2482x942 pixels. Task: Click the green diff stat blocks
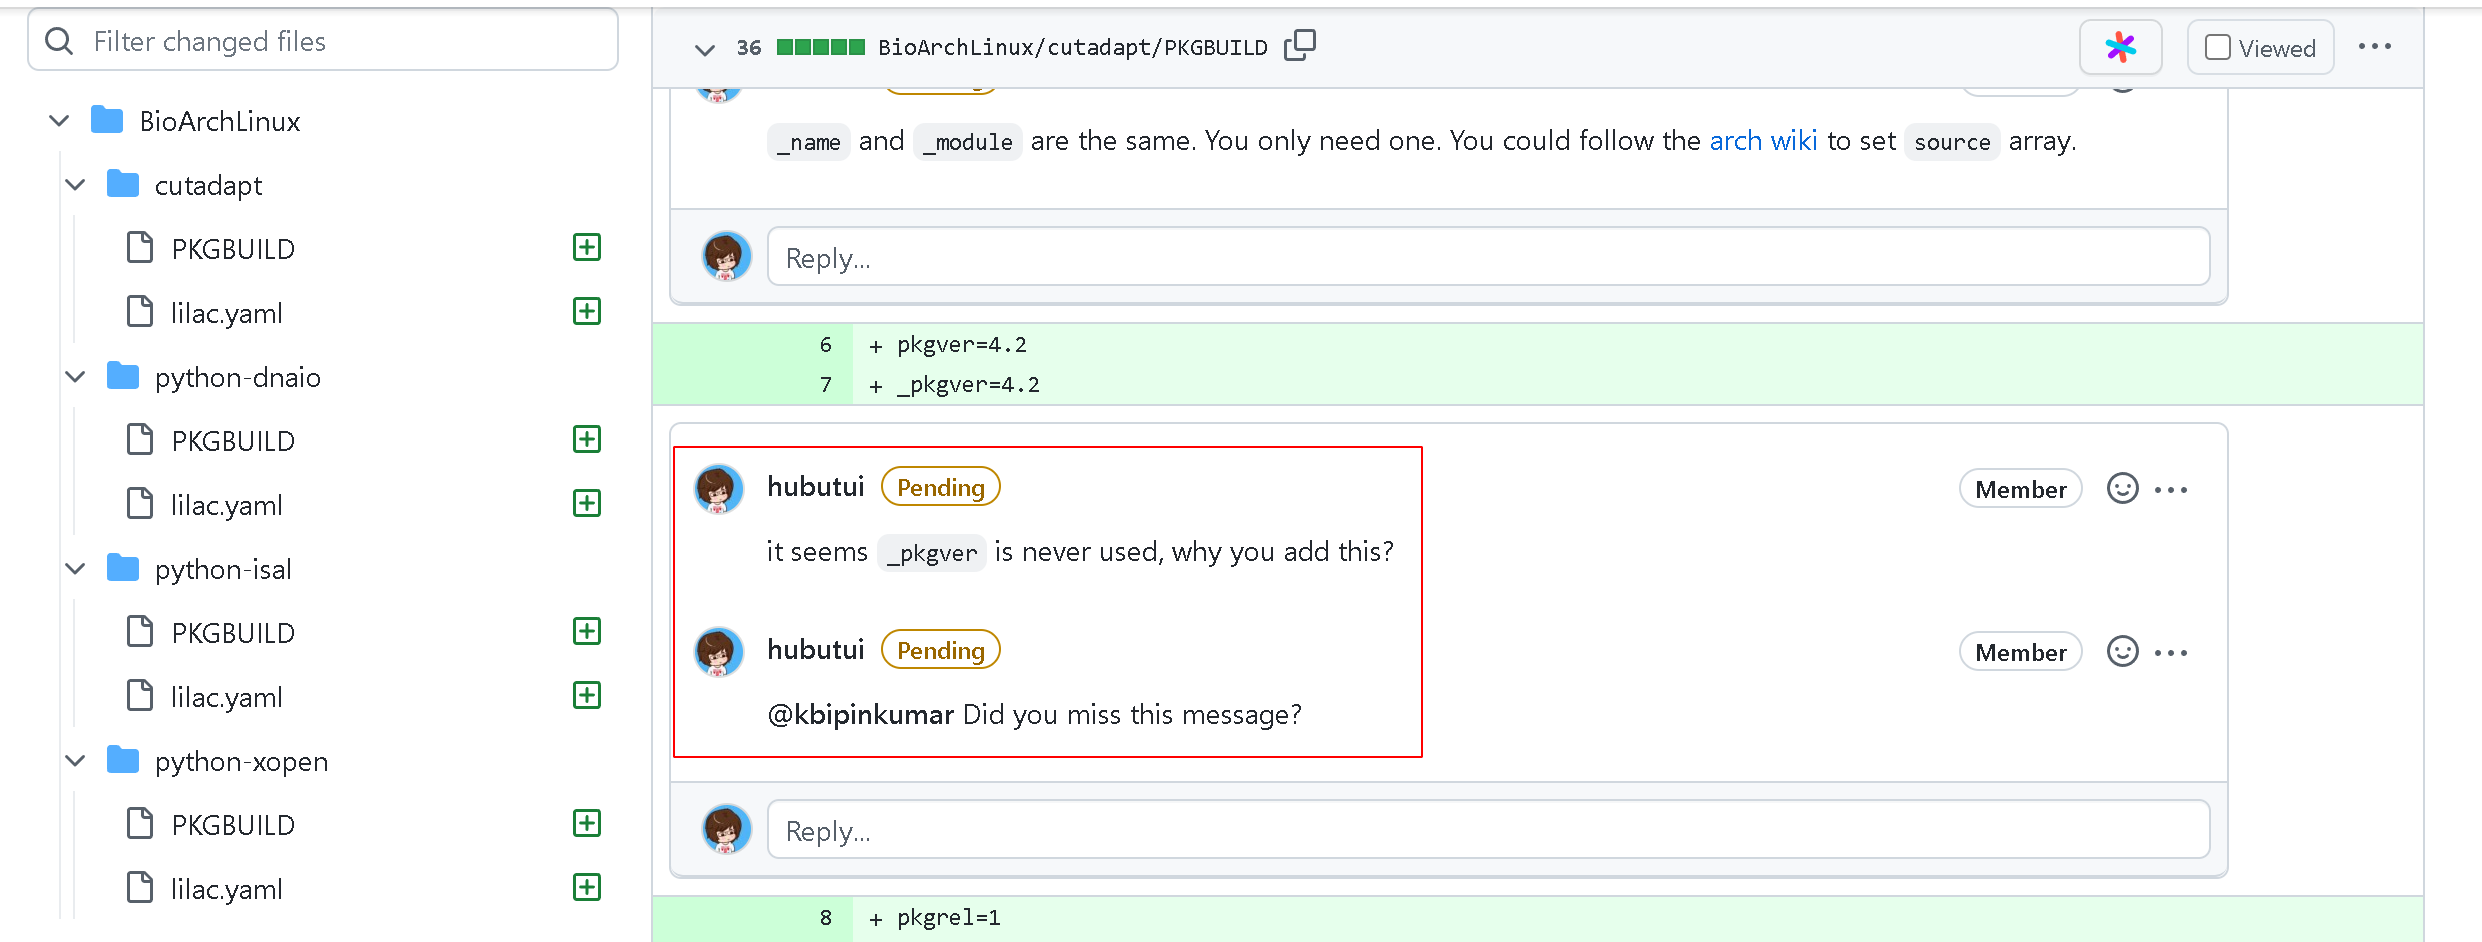pyautogui.click(x=820, y=46)
